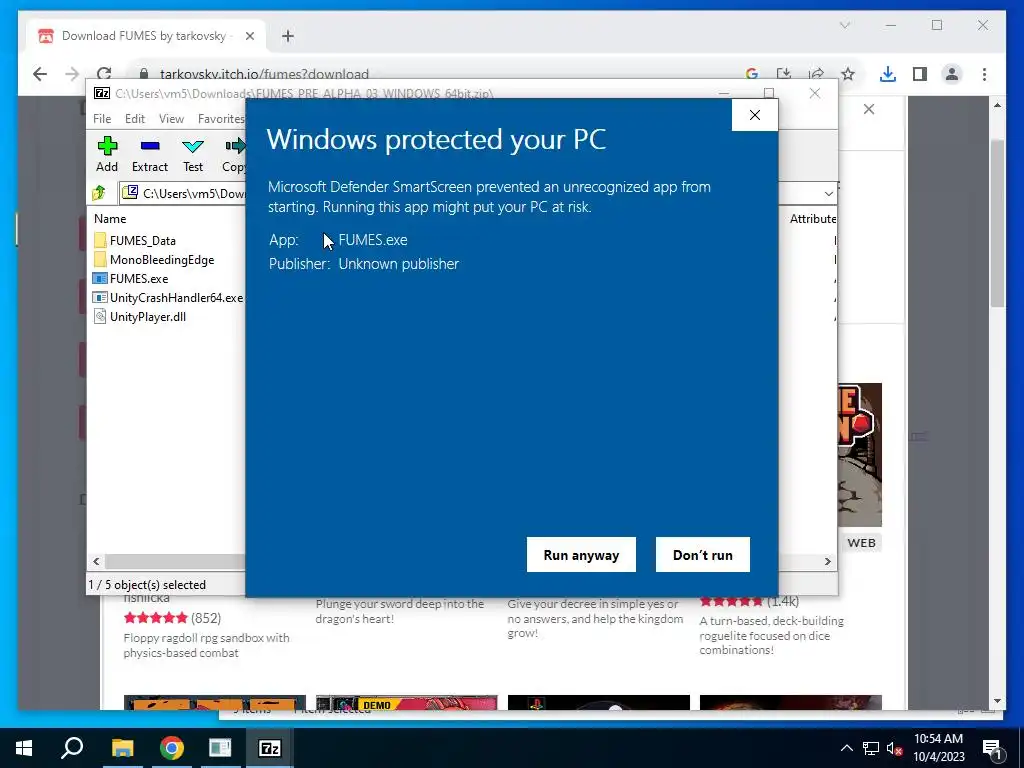The width and height of the screenshot is (1024, 768).
Task: Choose Don't run in SmartScreen dialog
Action: coord(703,554)
